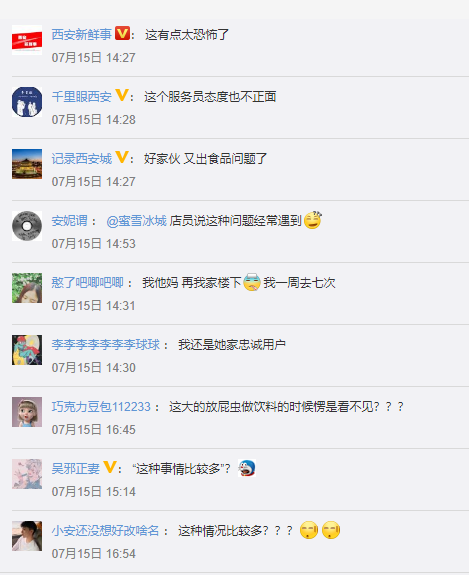Click the Doraemon sticker in 吴邪正妻's comment
This screenshot has height=575, width=469.
247,468
